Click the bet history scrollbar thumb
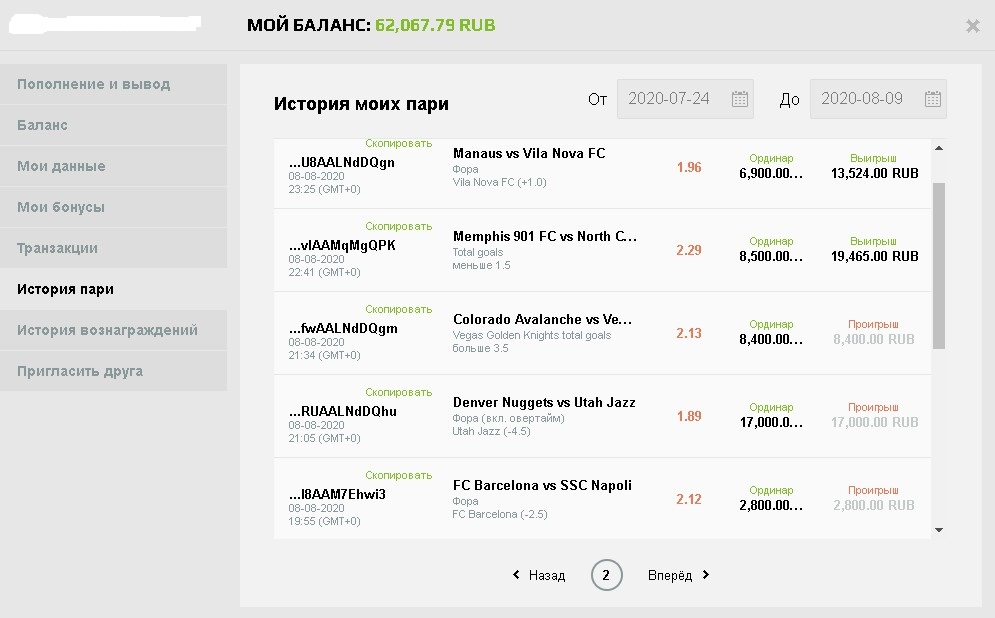Screen dimensions: 995x618 (x=939, y=266)
